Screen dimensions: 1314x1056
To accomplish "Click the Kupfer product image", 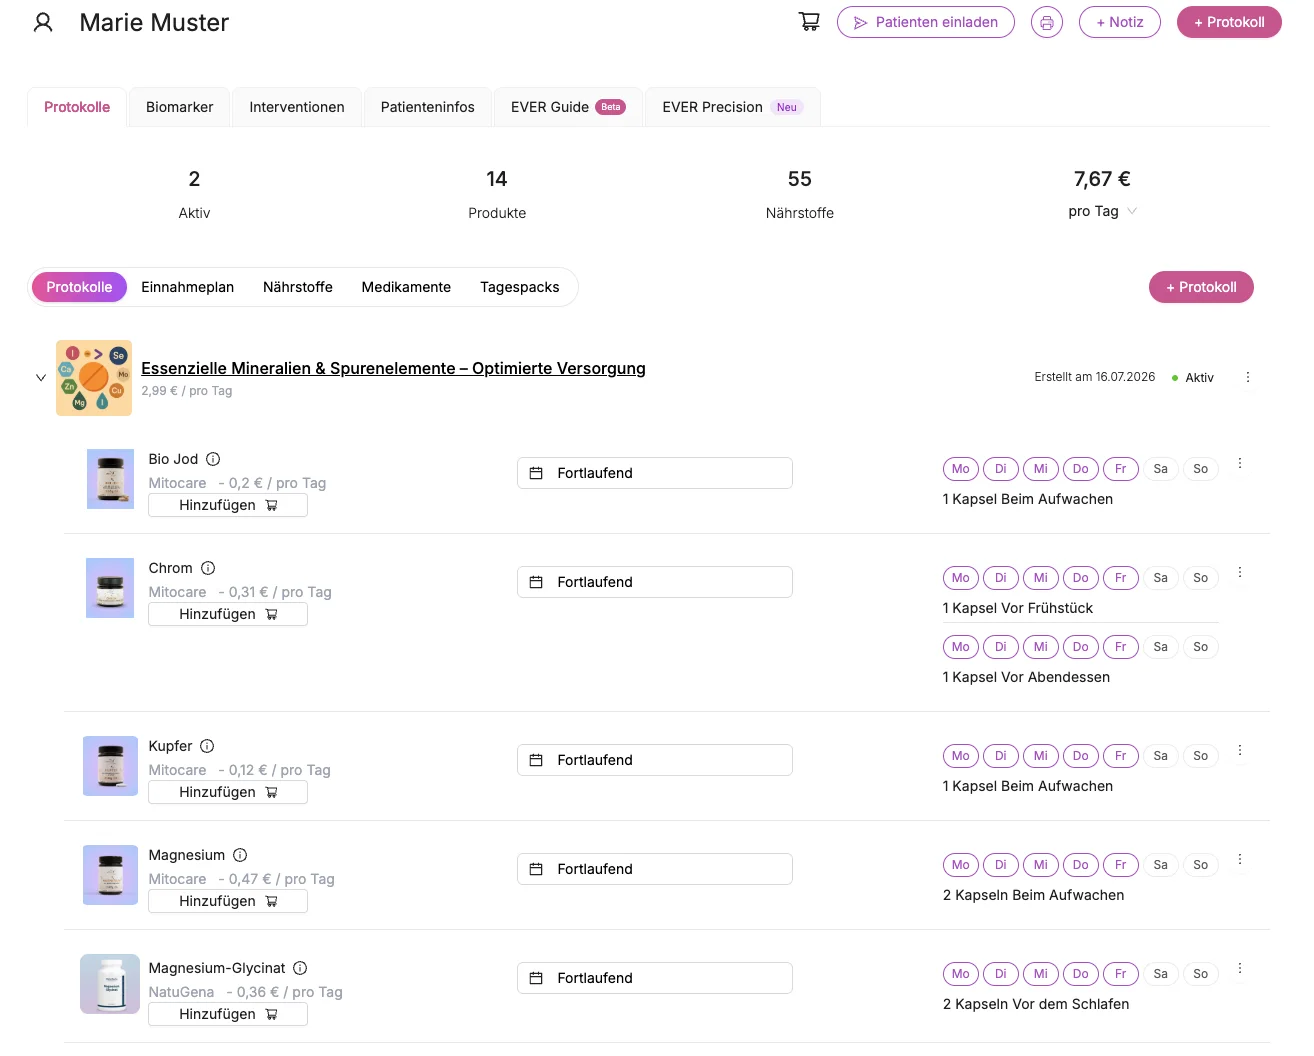I will click(x=110, y=766).
